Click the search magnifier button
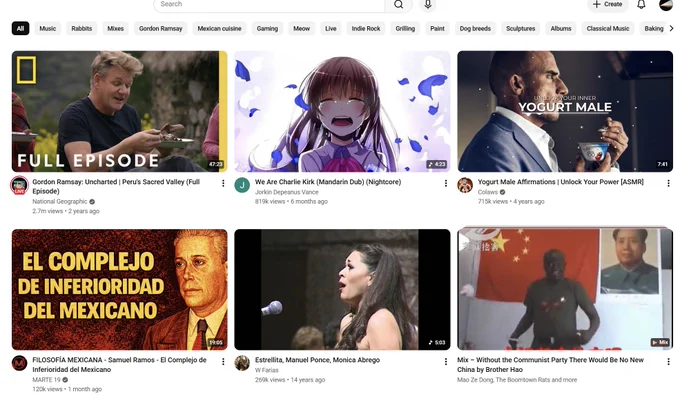Image resolution: width=680 pixels, height=403 pixels. (398, 4)
